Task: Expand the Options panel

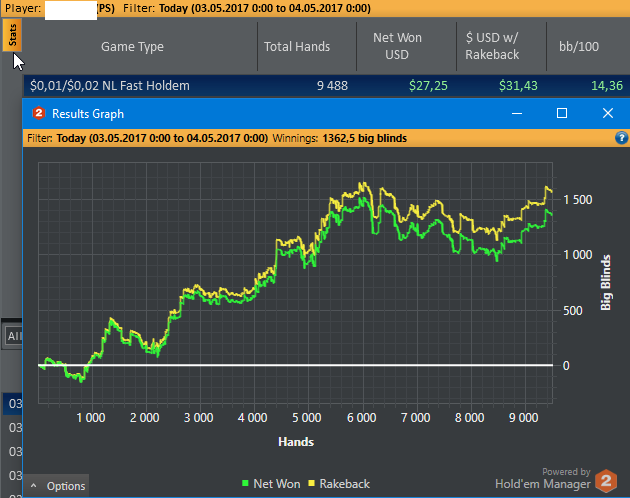Action: tap(57, 486)
